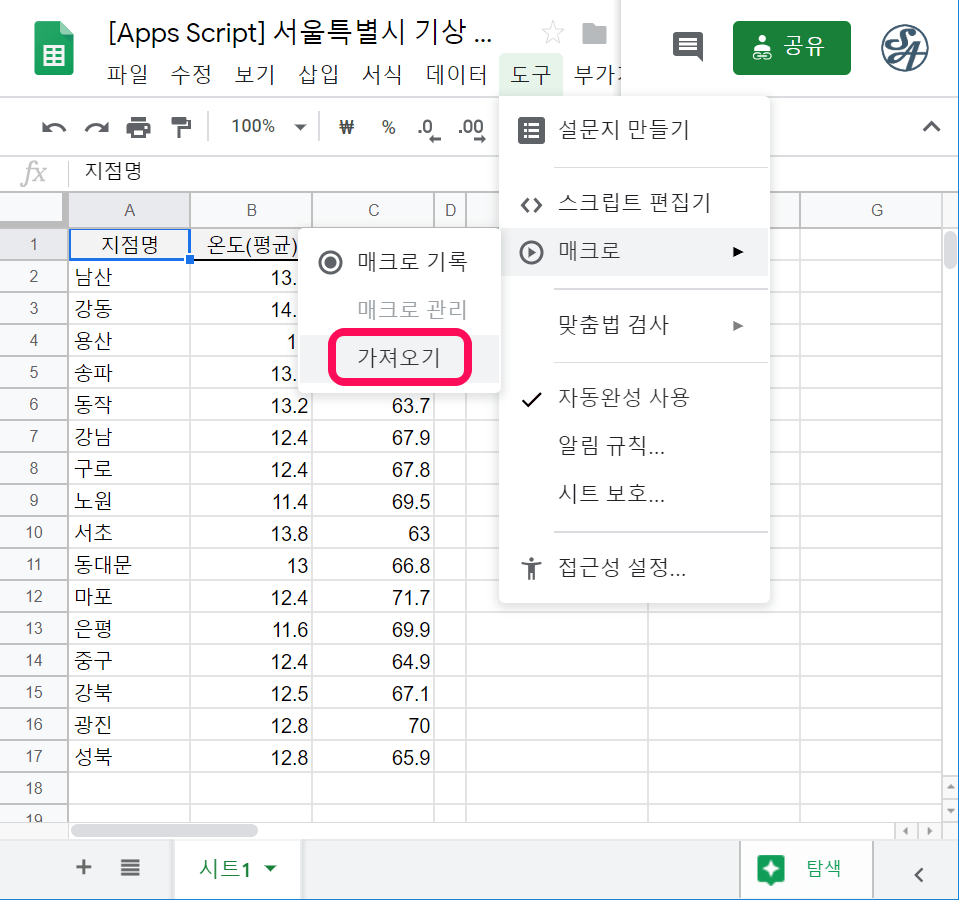Click the green 공유 share button
The height and width of the screenshot is (900, 959).
coord(791,48)
